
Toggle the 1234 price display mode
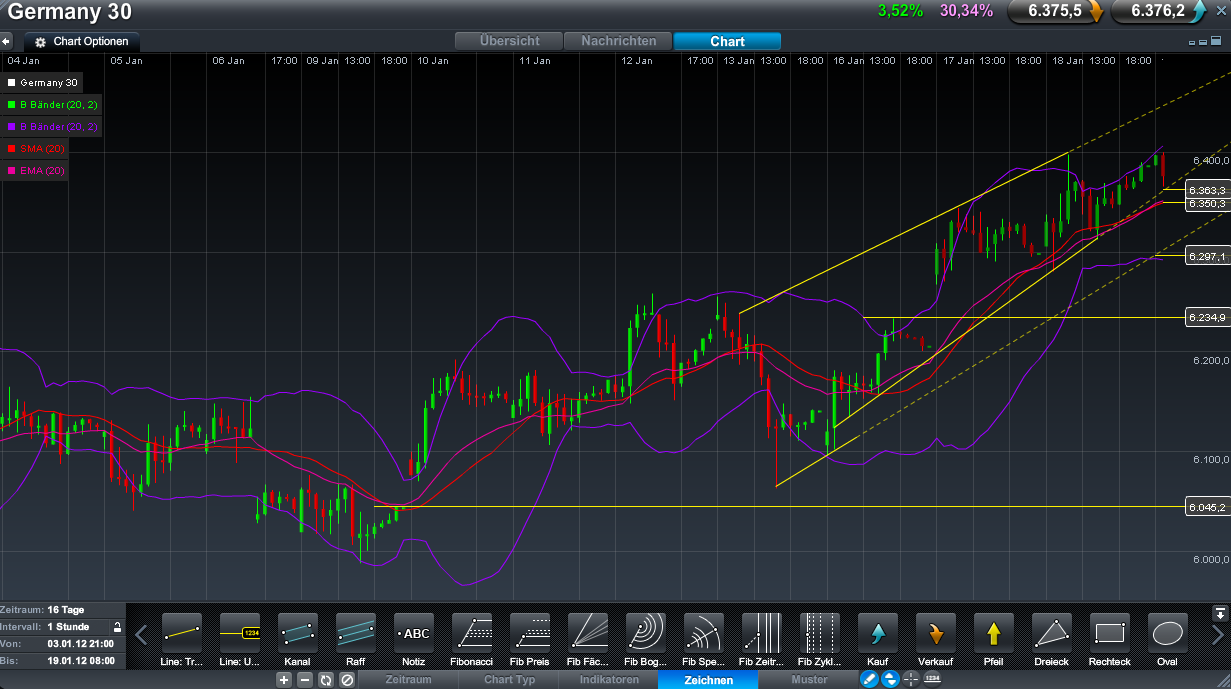pos(932,679)
